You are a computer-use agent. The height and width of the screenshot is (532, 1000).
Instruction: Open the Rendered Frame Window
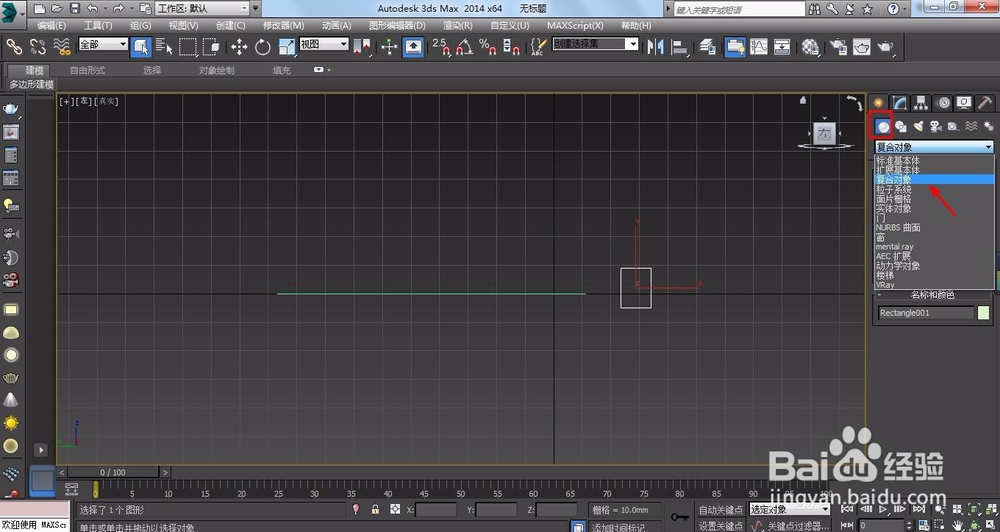tap(862, 47)
